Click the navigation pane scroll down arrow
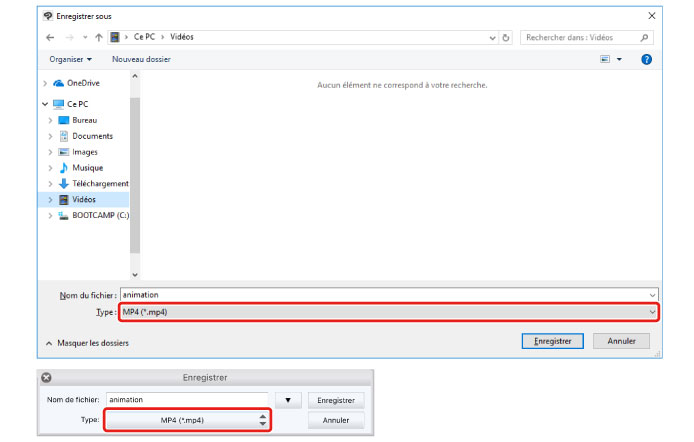Screen dimensions: 694x442 [135, 275]
